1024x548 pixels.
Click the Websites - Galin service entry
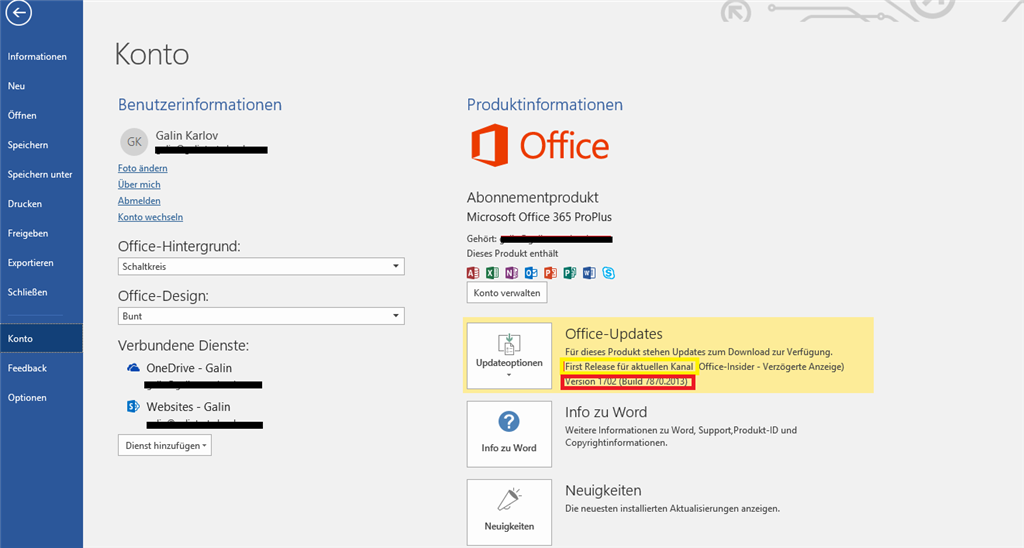[188, 406]
